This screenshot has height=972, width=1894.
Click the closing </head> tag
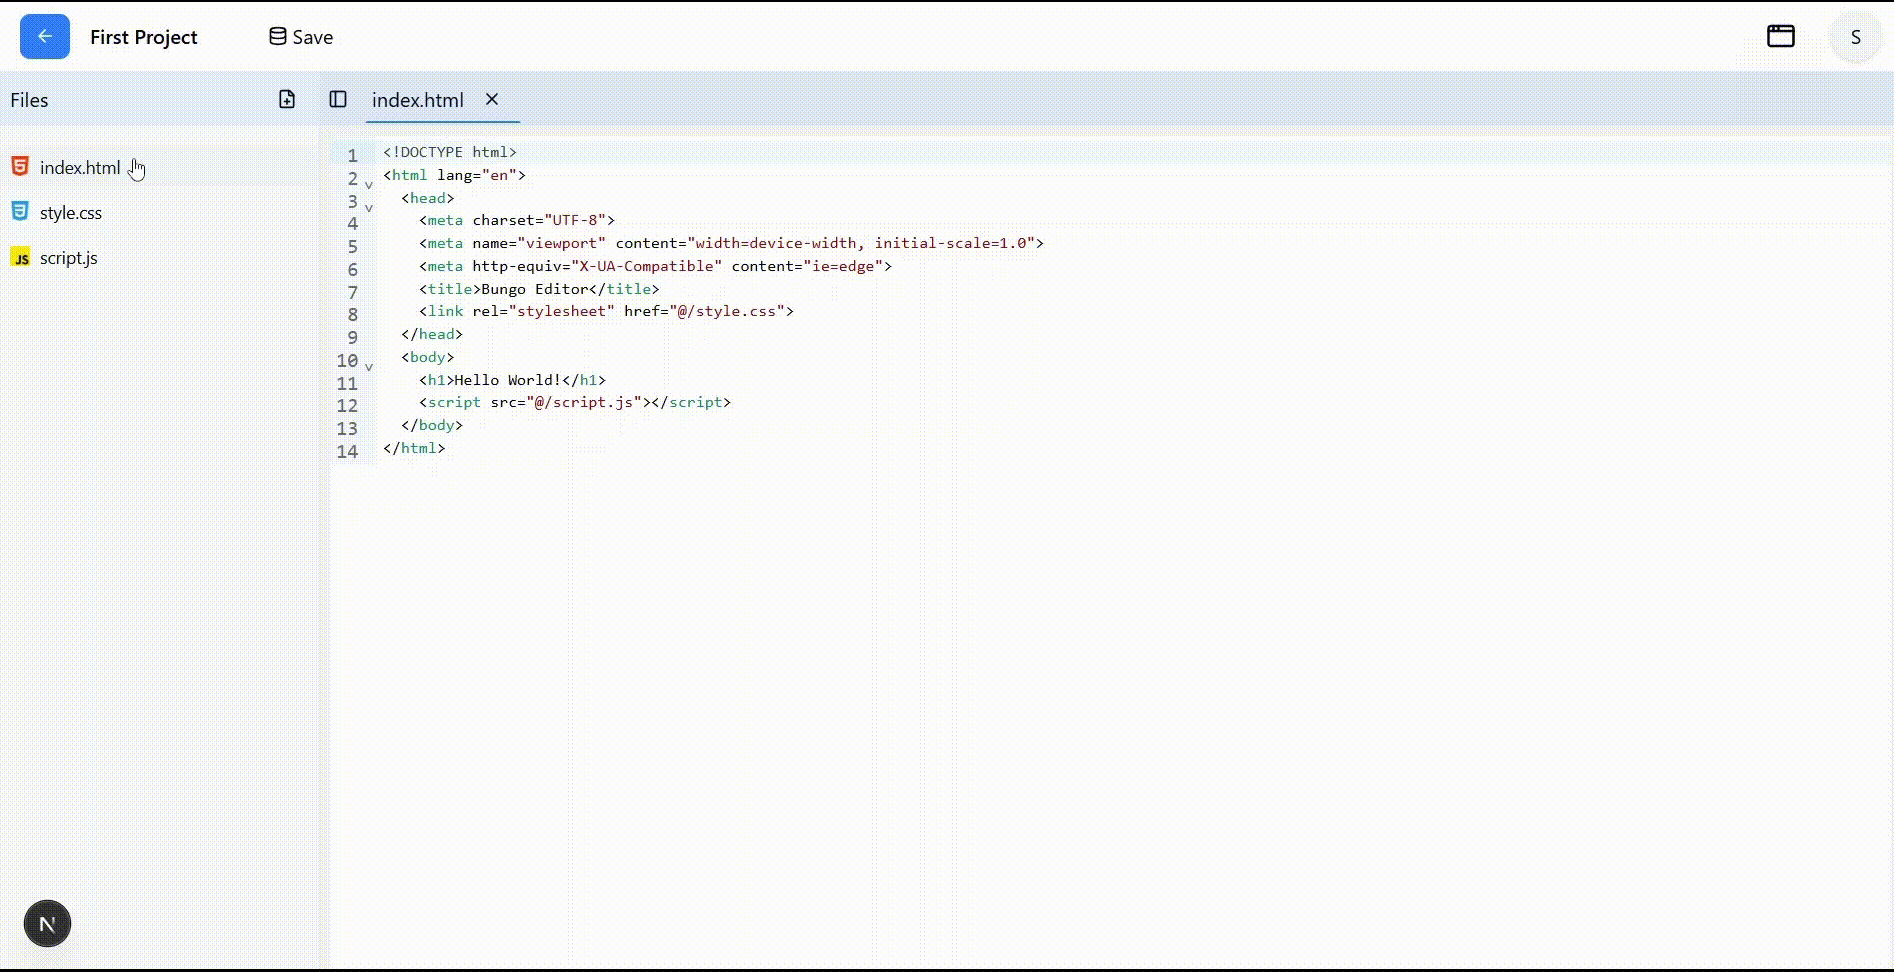click(432, 334)
